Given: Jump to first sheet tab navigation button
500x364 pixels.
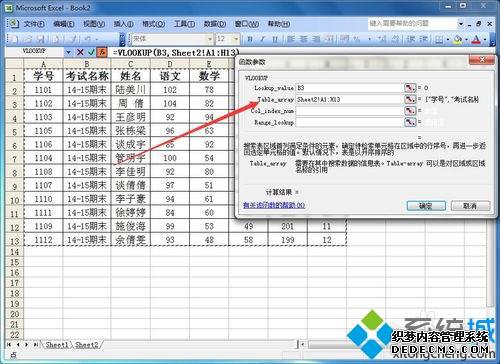Looking at the screenshot, I should point(9,345).
